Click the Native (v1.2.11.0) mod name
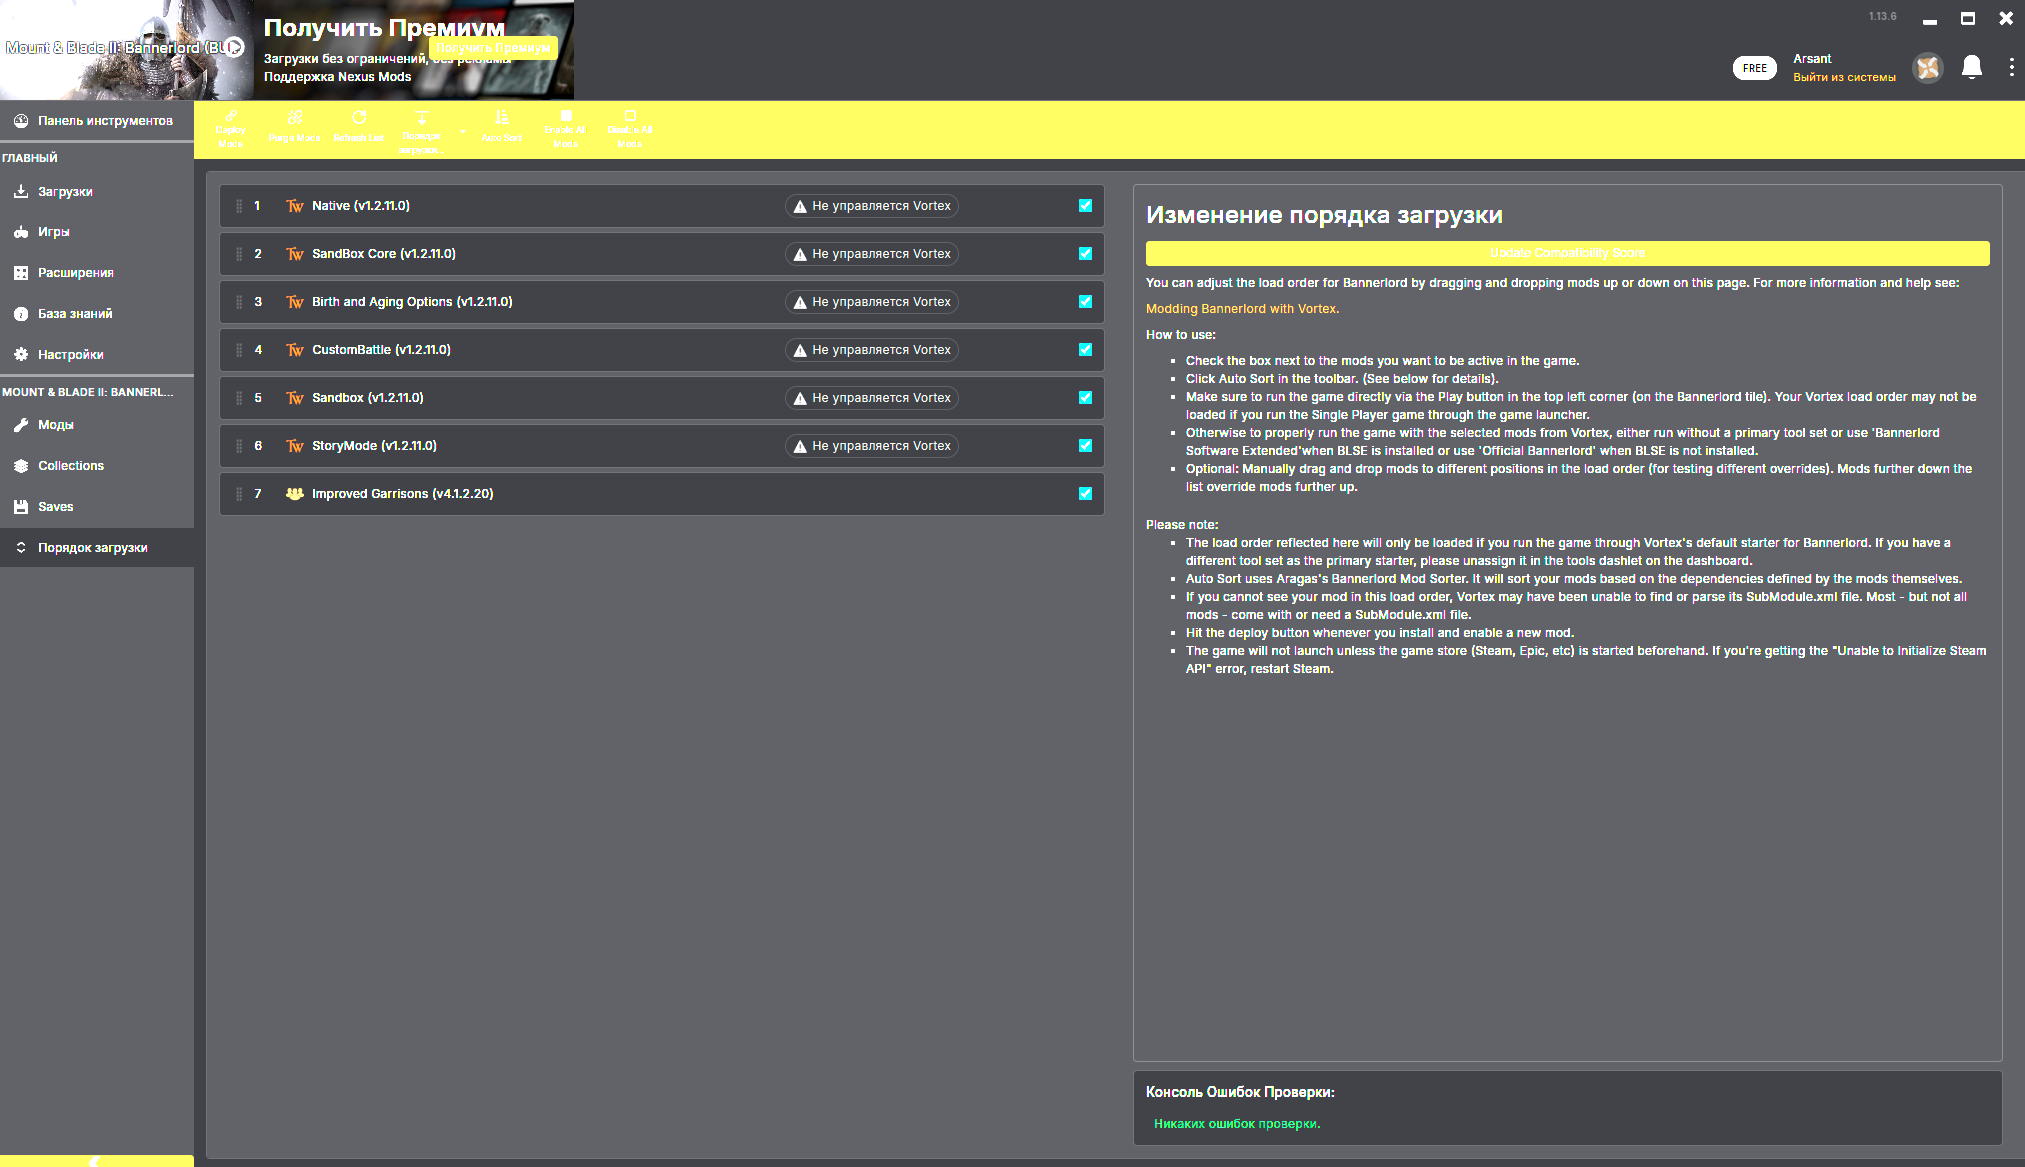This screenshot has height=1167, width=2025. 360,206
